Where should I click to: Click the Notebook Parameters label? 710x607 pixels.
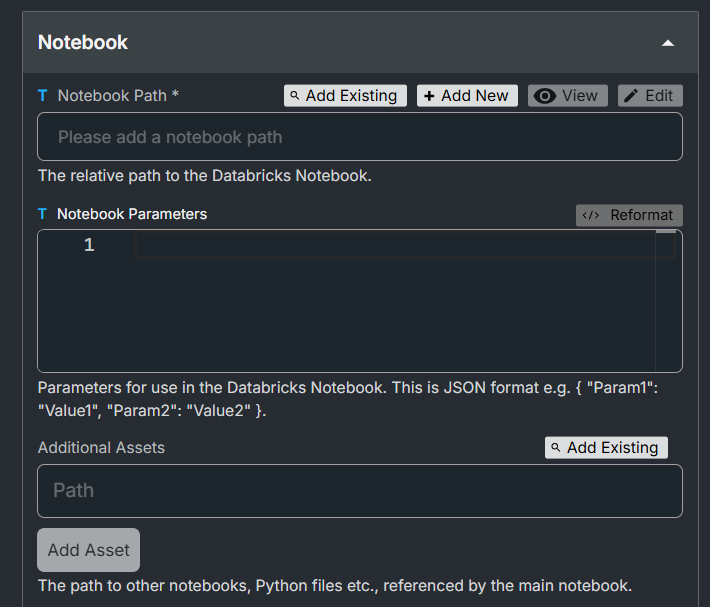[132, 214]
